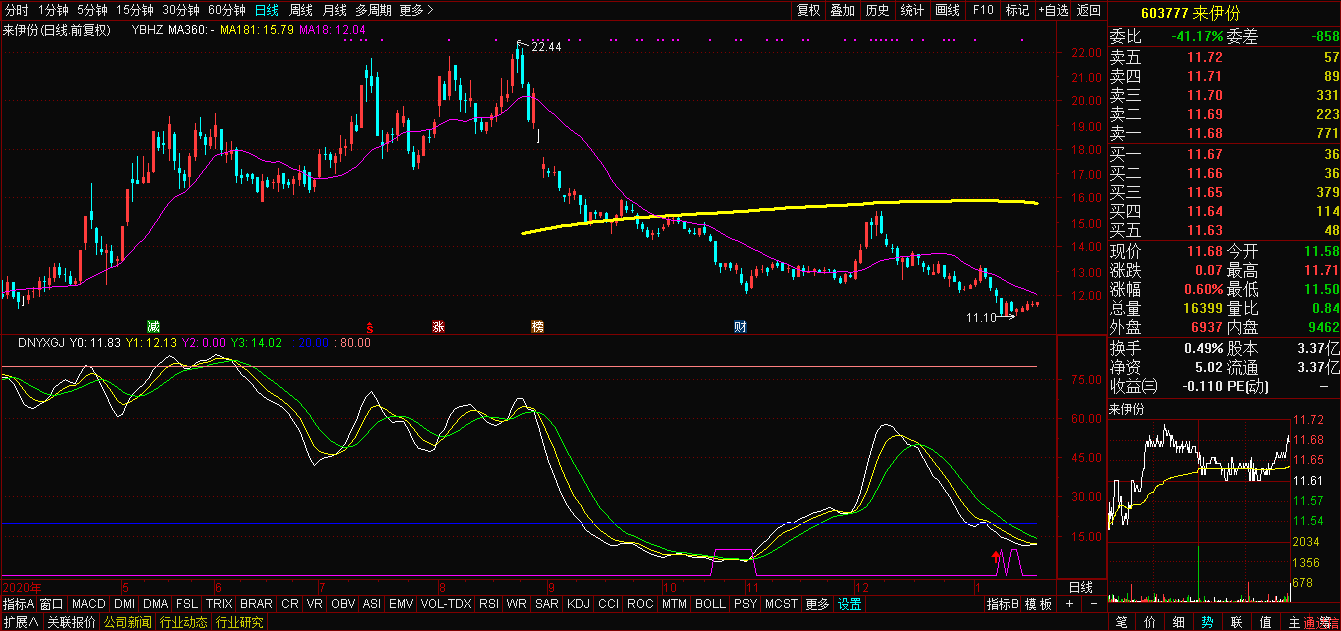Expand the 更多 periods dropdown at top
The width and height of the screenshot is (1341, 631).
(416, 10)
